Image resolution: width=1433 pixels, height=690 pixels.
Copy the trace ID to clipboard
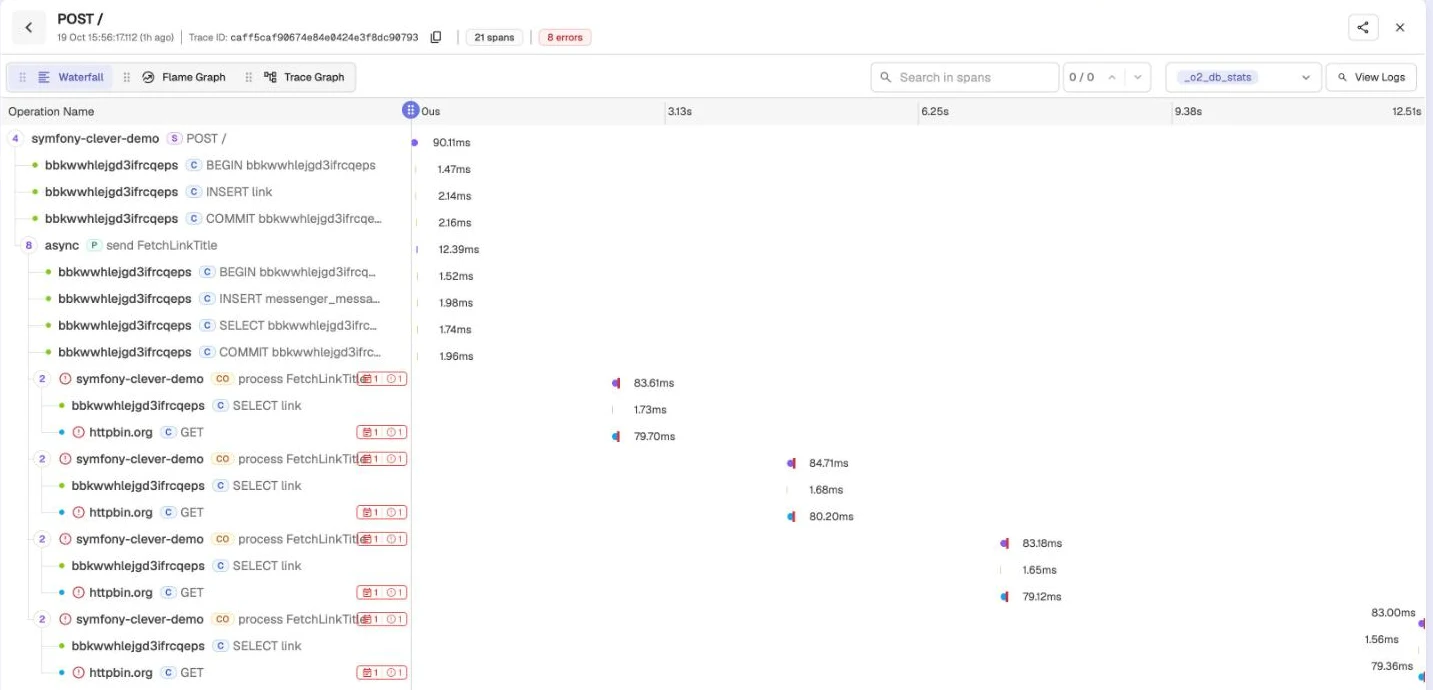[x=436, y=37]
